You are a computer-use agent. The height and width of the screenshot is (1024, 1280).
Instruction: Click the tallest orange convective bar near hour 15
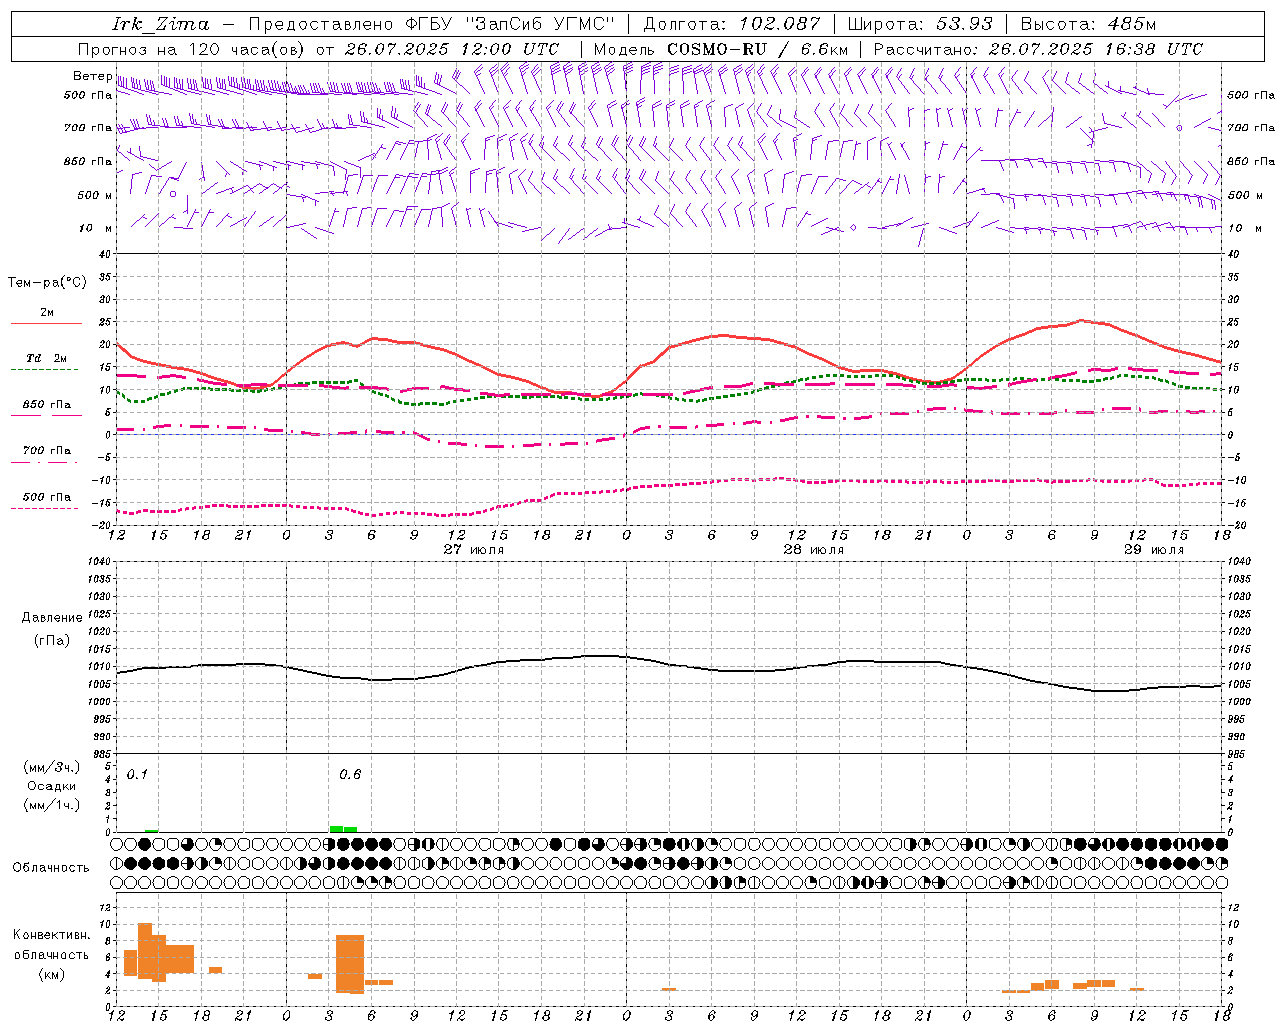click(x=145, y=951)
